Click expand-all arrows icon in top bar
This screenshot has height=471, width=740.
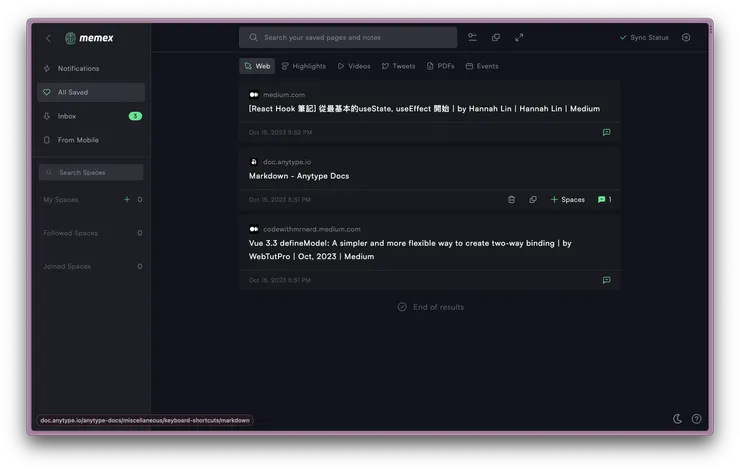(519, 37)
